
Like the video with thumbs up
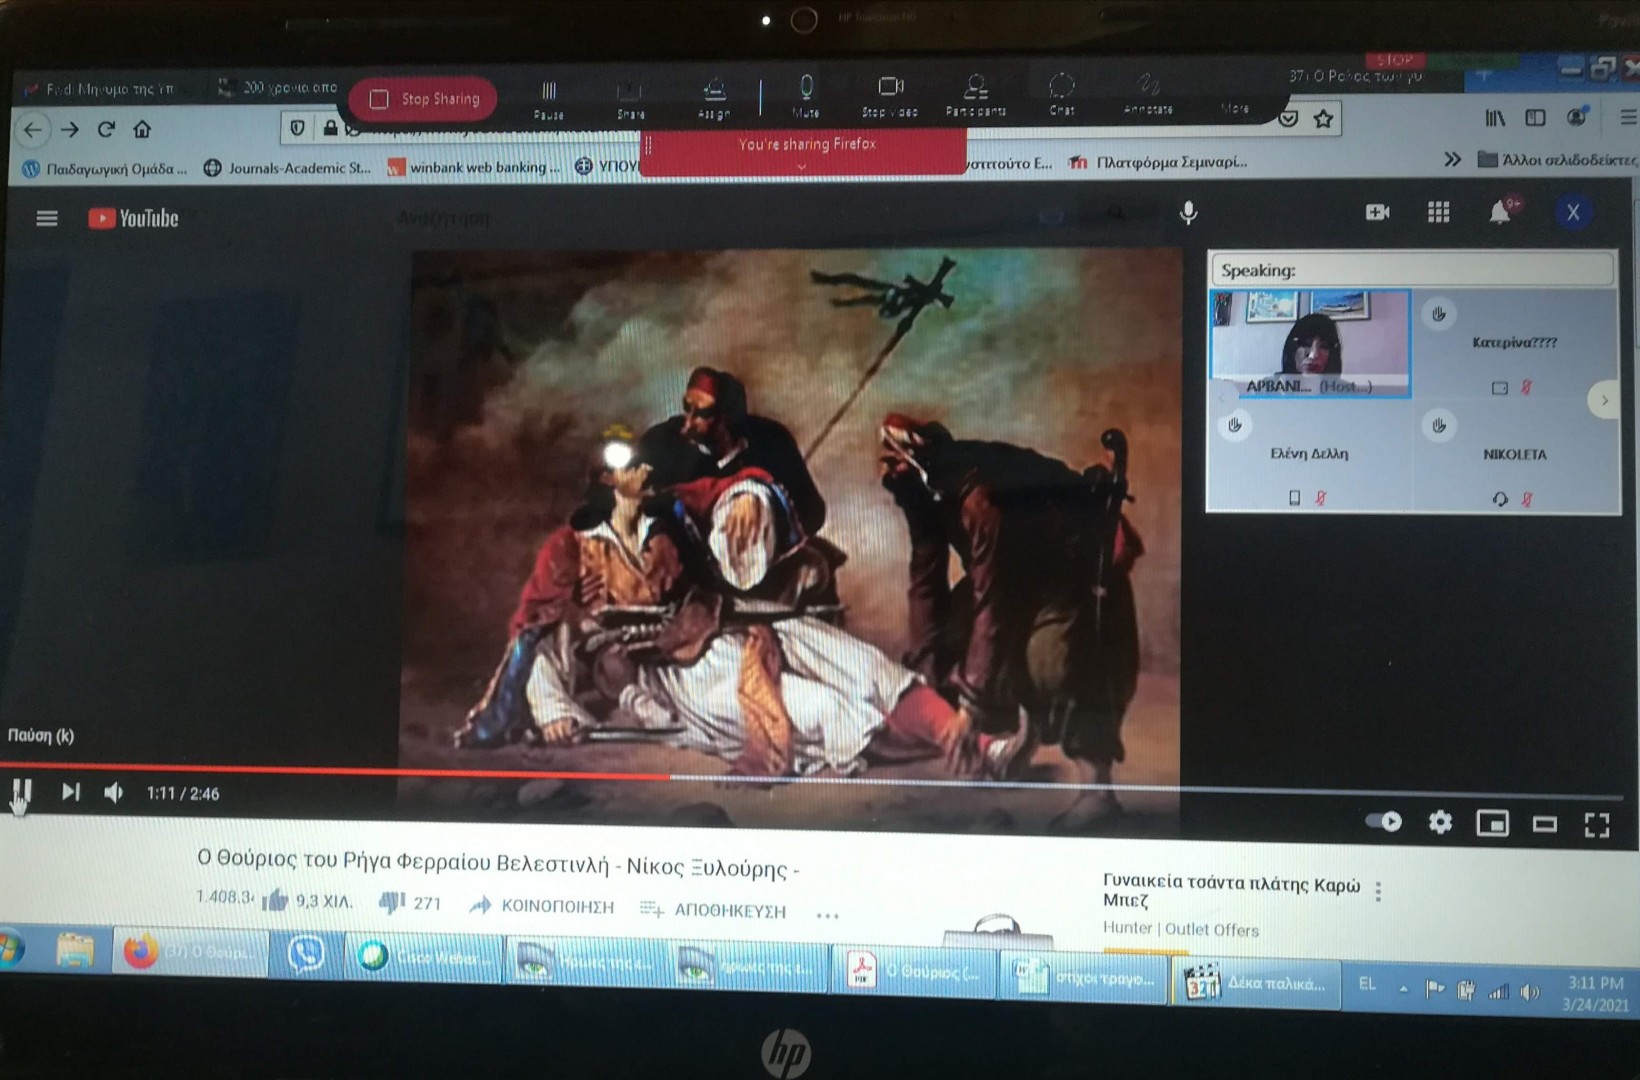coord(275,901)
